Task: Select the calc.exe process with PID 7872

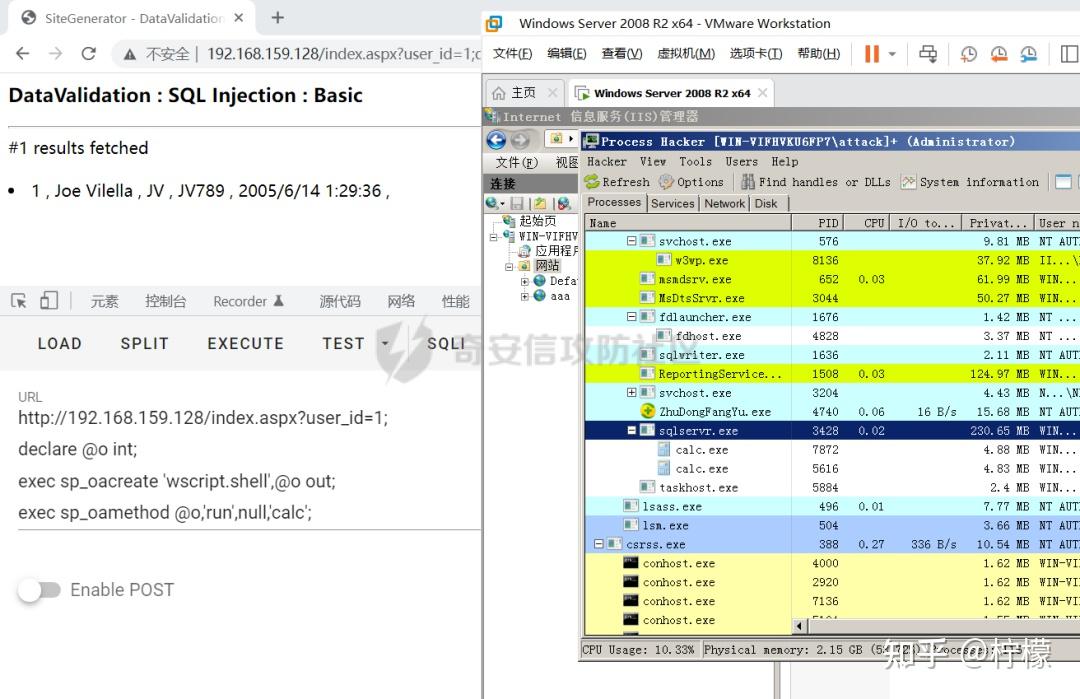Action: 832,450
